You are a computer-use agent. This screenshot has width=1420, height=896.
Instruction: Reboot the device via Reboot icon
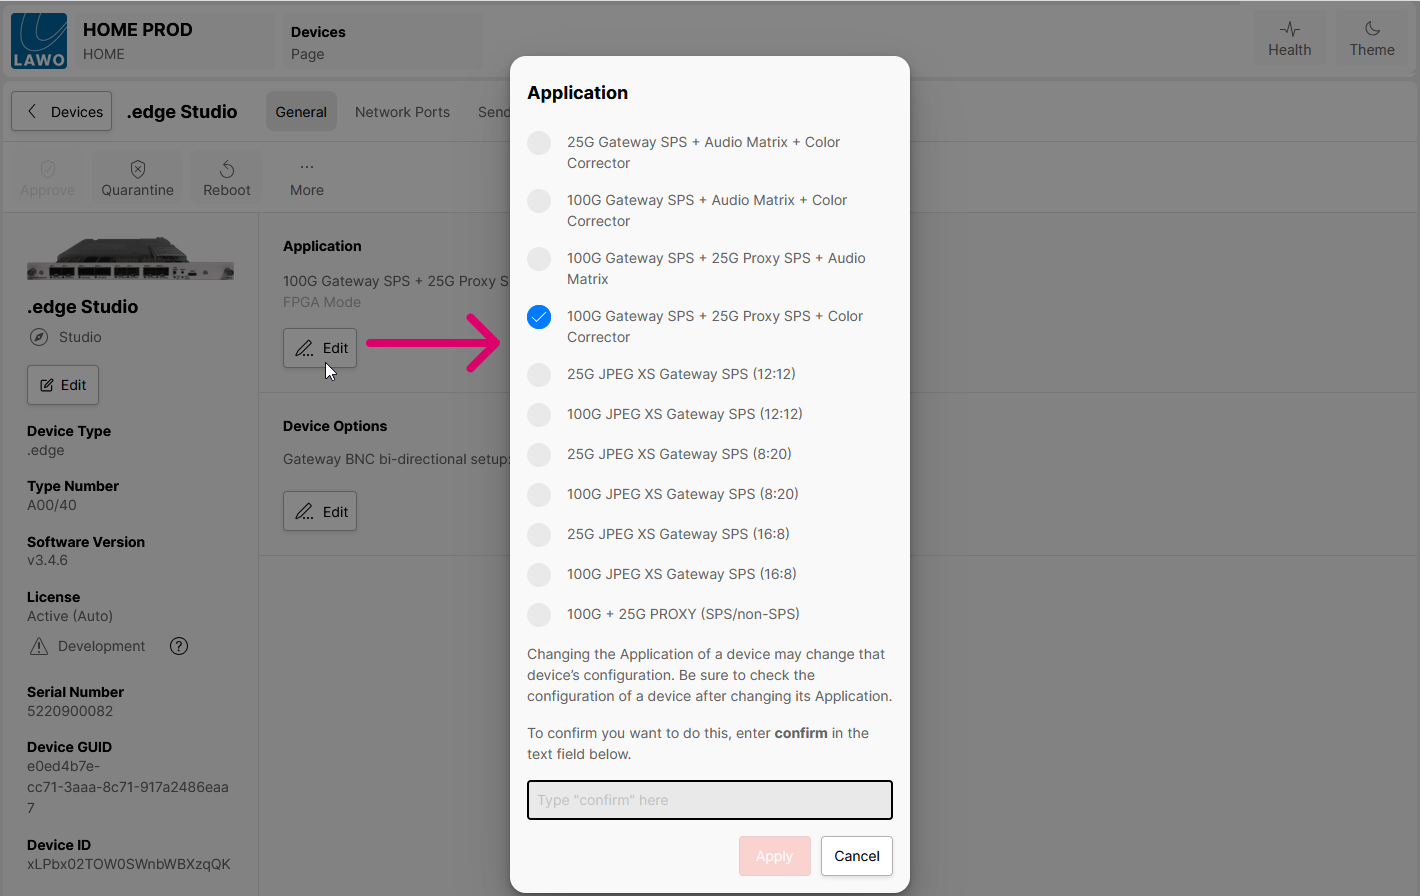click(x=227, y=169)
